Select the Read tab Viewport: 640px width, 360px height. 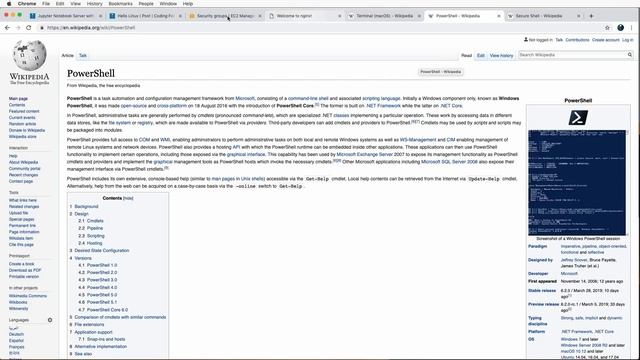pos(467,56)
